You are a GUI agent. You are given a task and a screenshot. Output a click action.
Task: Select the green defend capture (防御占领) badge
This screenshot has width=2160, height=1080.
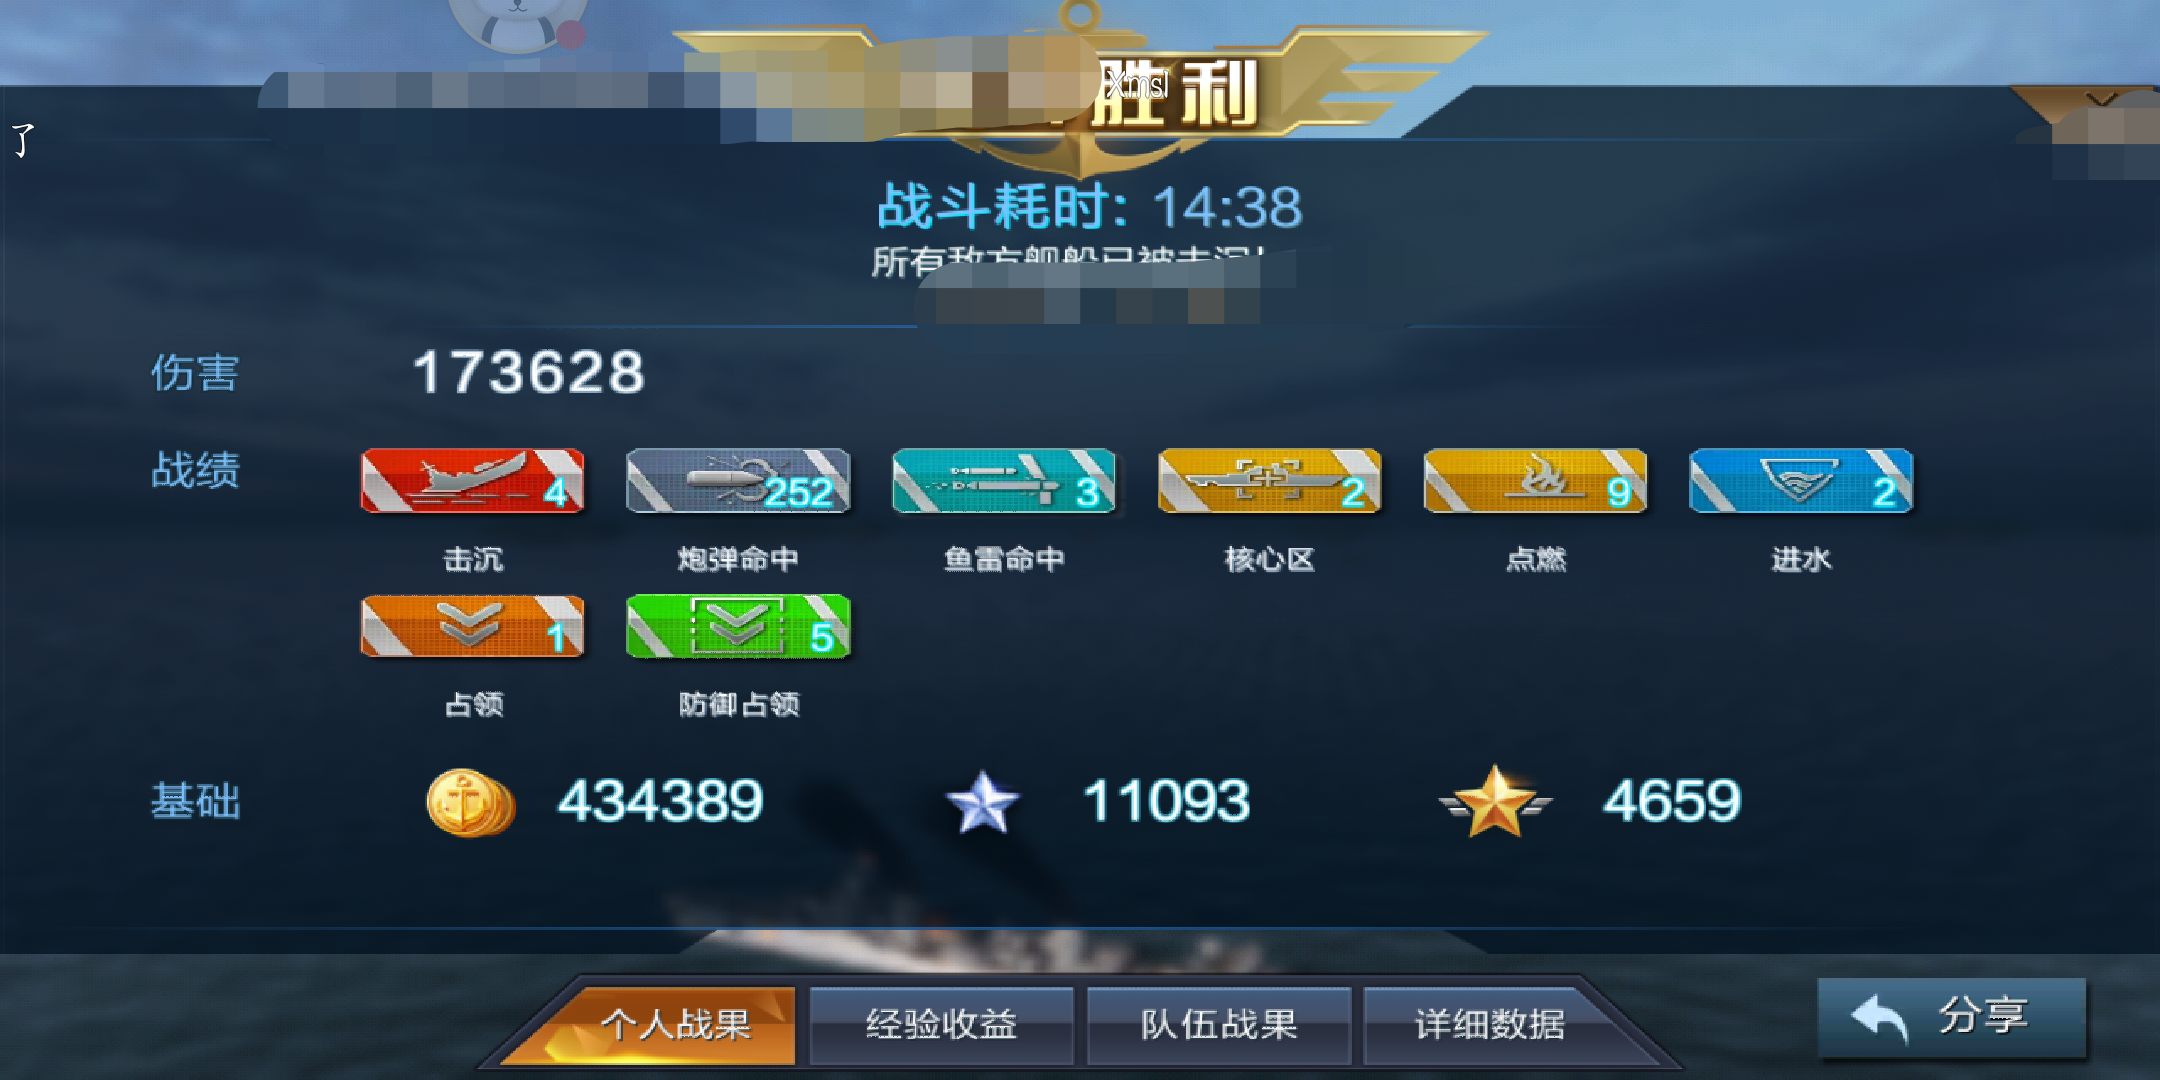click(738, 627)
